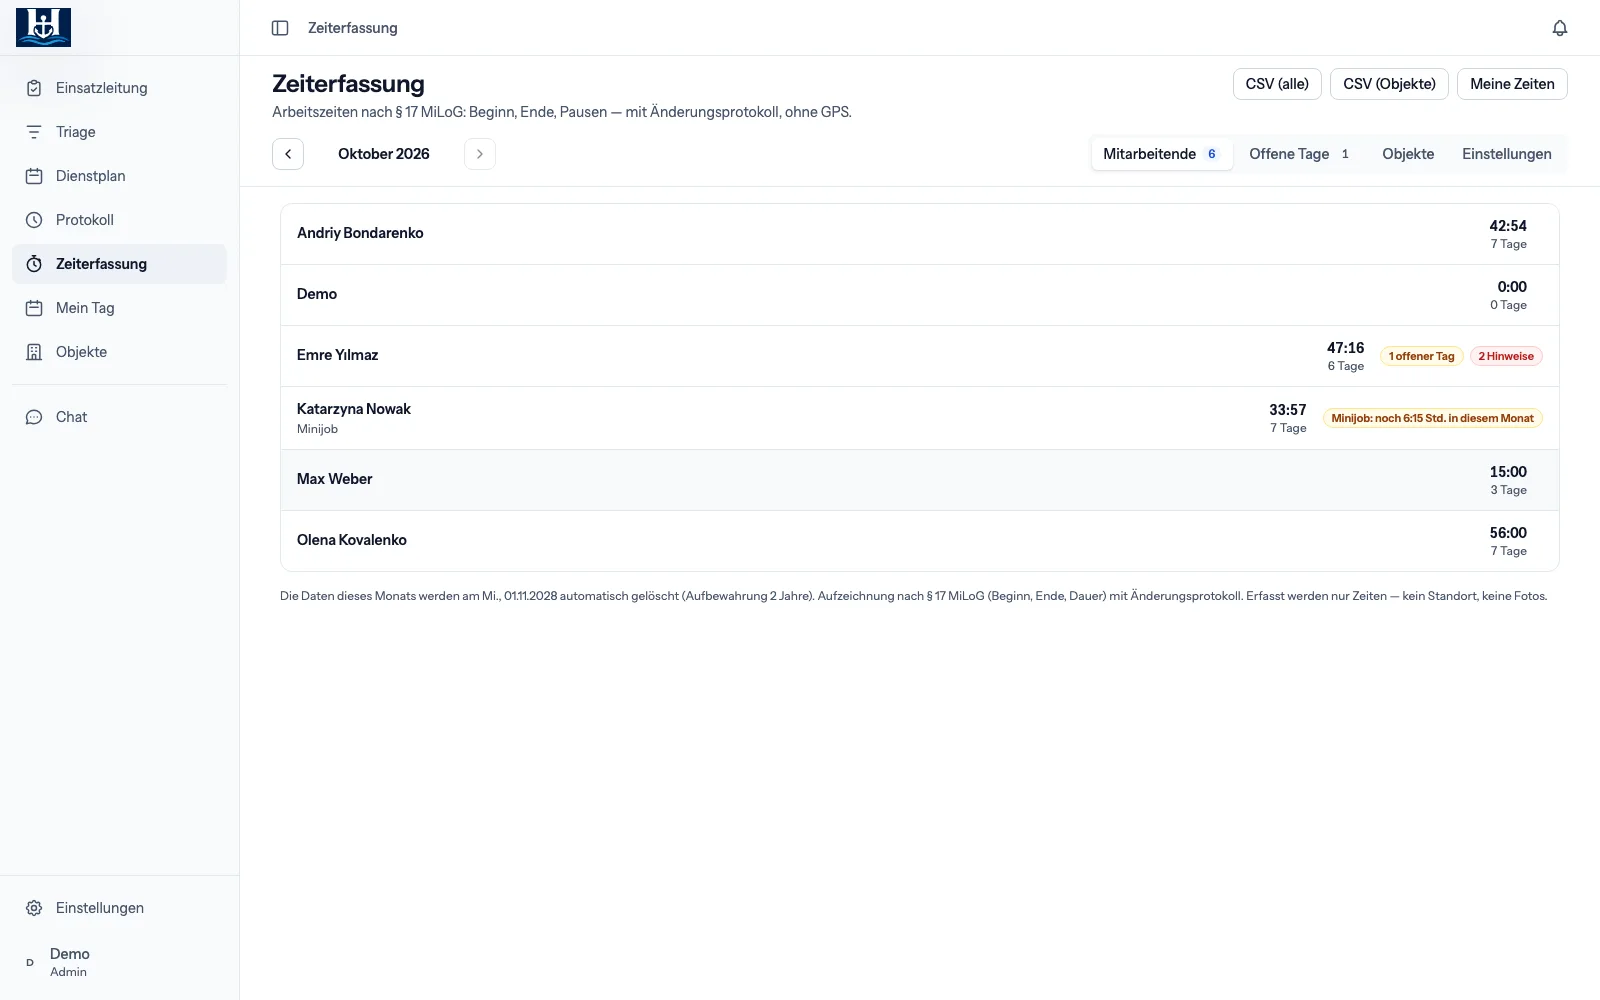The height and width of the screenshot is (1000, 1600).
Task: Open Triage in sidebar
Action: (x=119, y=132)
